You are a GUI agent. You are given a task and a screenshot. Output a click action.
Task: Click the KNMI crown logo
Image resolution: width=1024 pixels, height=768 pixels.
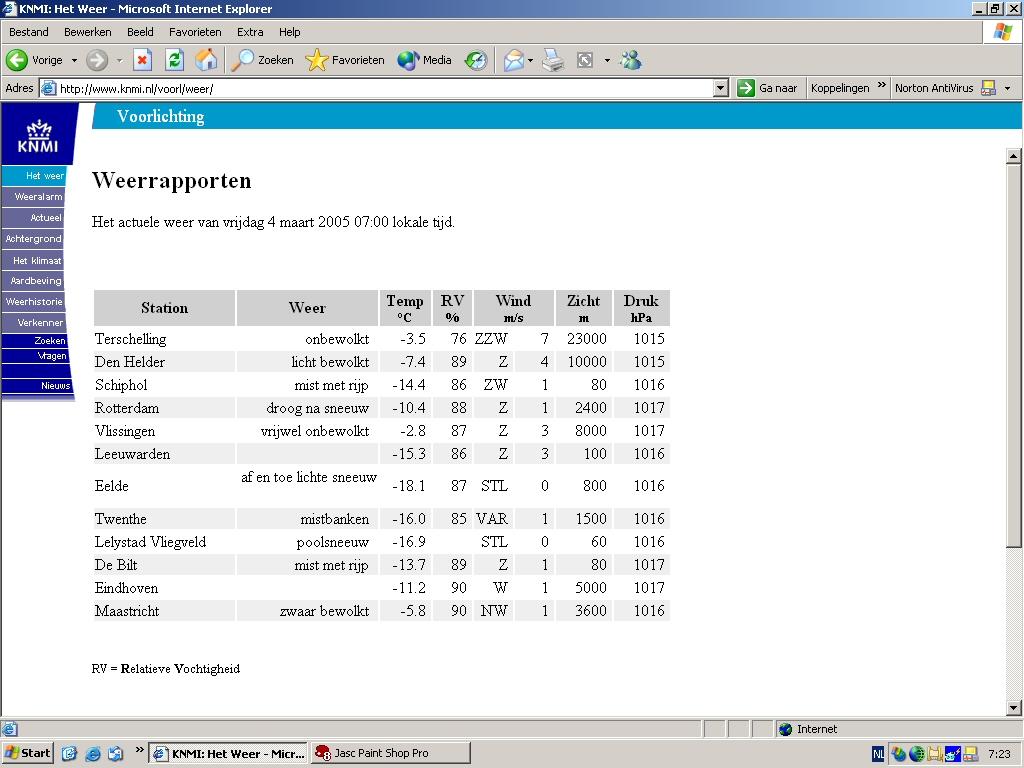pyautogui.click(x=38, y=136)
